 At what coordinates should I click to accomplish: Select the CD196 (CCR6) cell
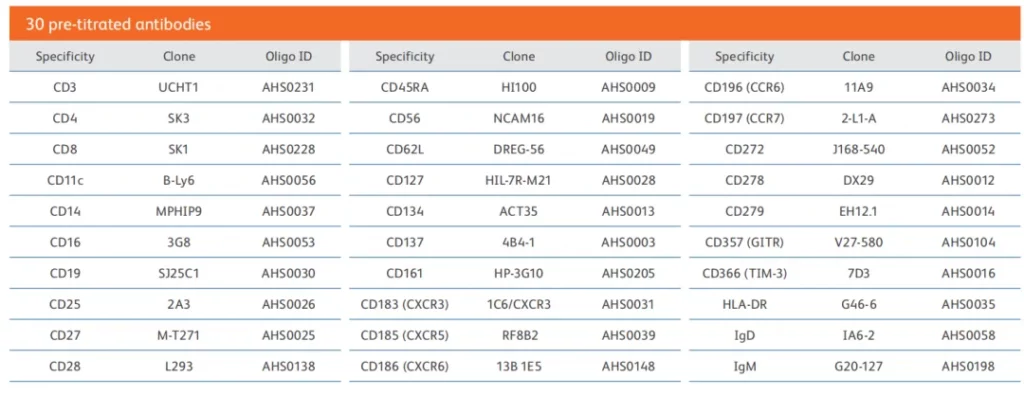[x=744, y=87]
